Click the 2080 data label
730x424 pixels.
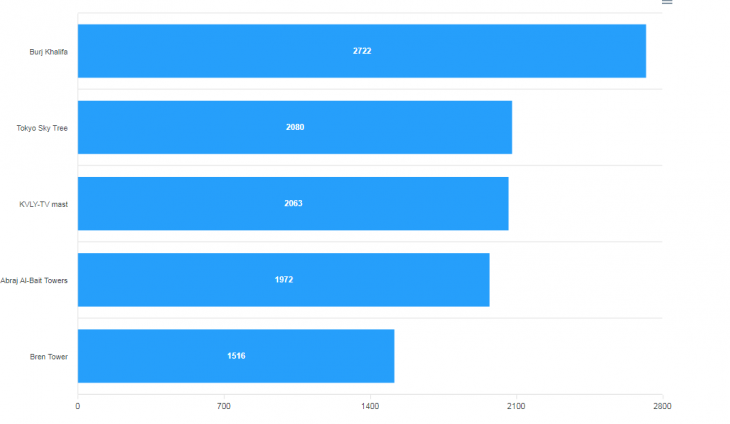(295, 127)
